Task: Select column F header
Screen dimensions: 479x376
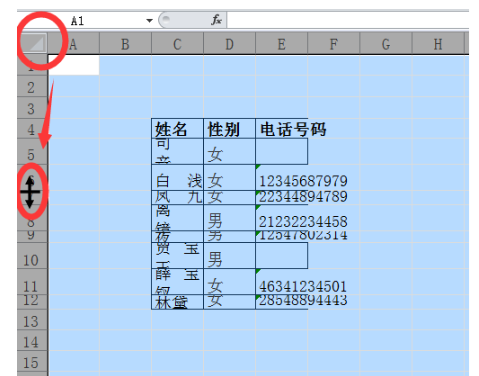Action: click(334, 44)
